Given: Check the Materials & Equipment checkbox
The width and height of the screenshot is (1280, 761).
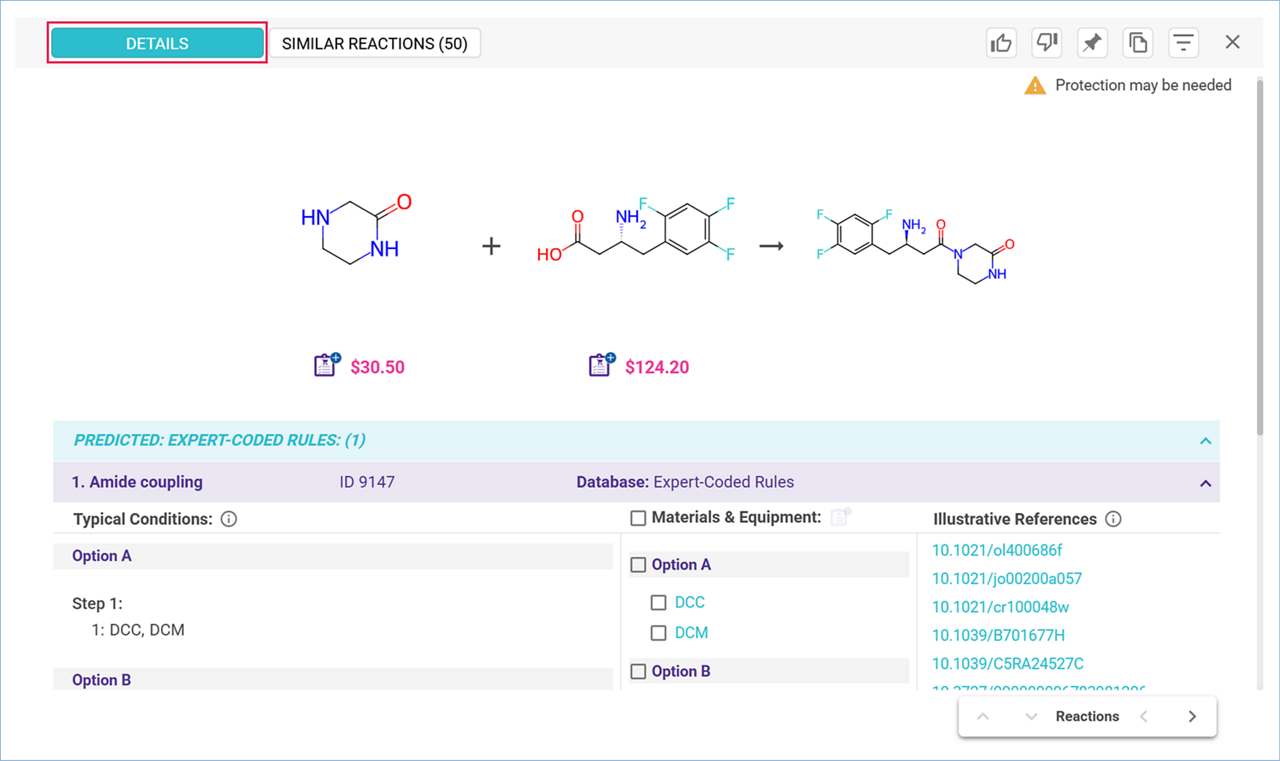Looking at the screenshot, I should [x=638, y=518].
